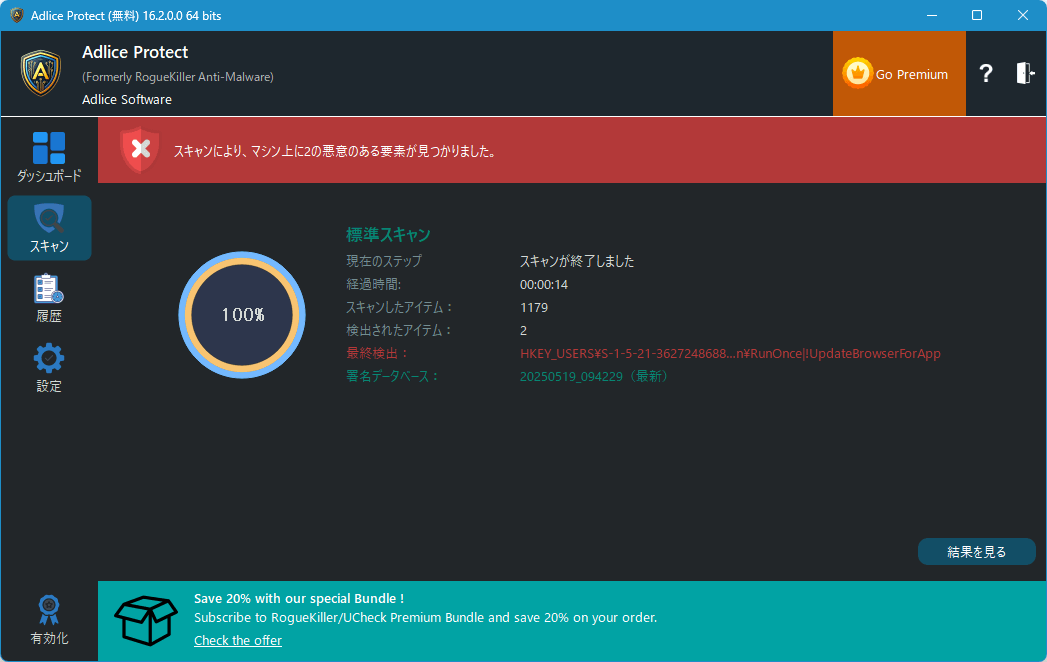This screenshot has height=662, width=1047.
Task: Click the 標準スキャン heading
Action: [388, 234]
